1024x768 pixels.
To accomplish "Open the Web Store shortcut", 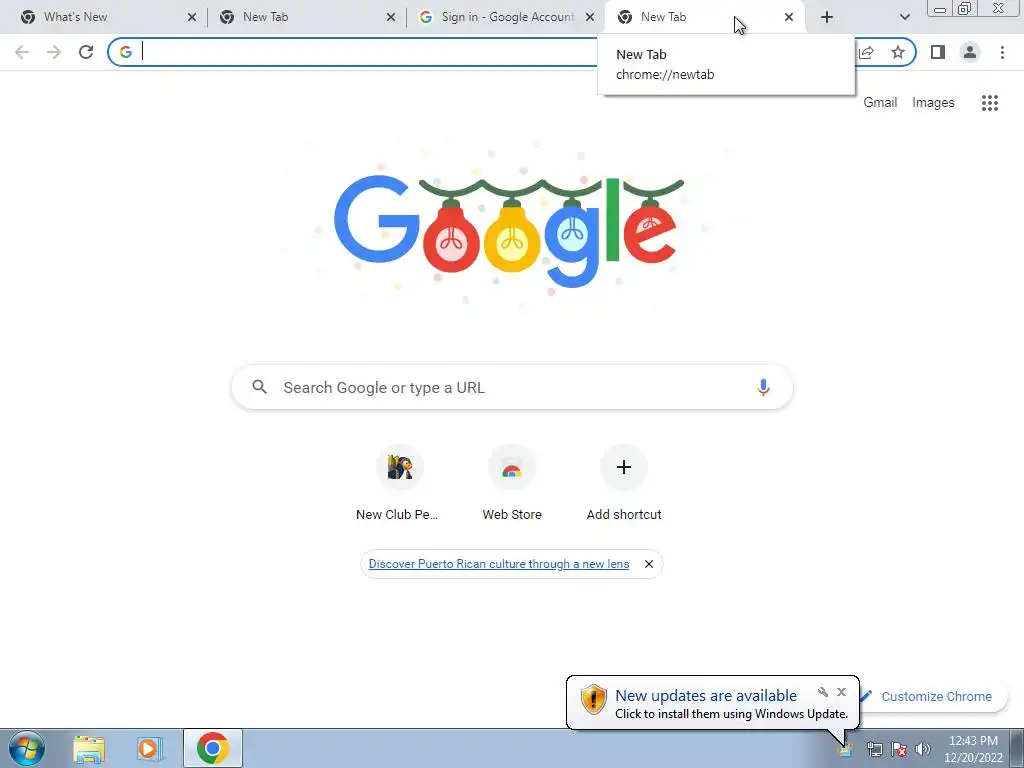I will (x=512, y=483).
